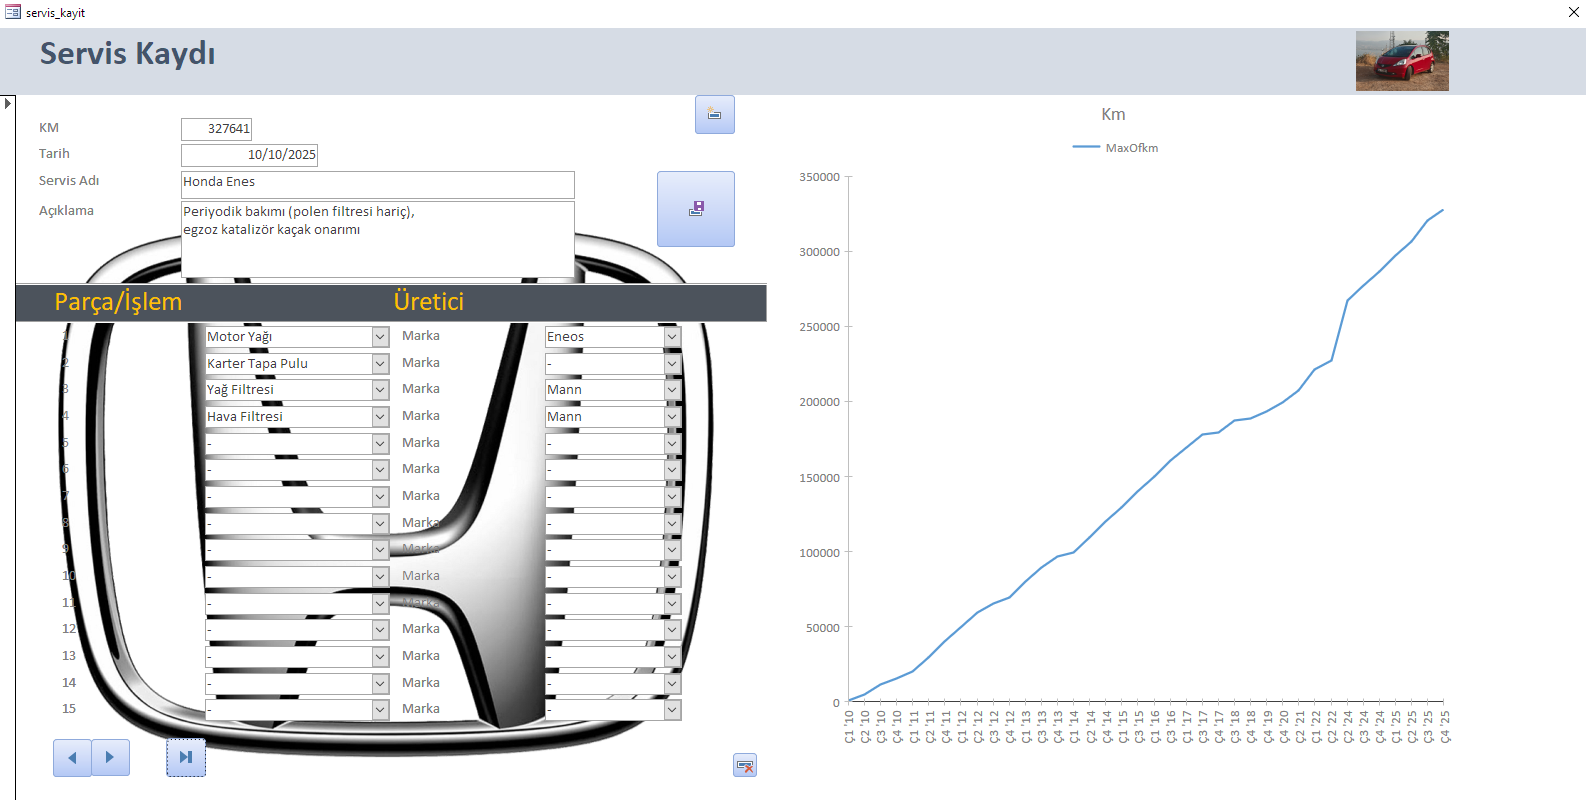Open the part dropdown on row 15
1586x800 pixels.
380,709
